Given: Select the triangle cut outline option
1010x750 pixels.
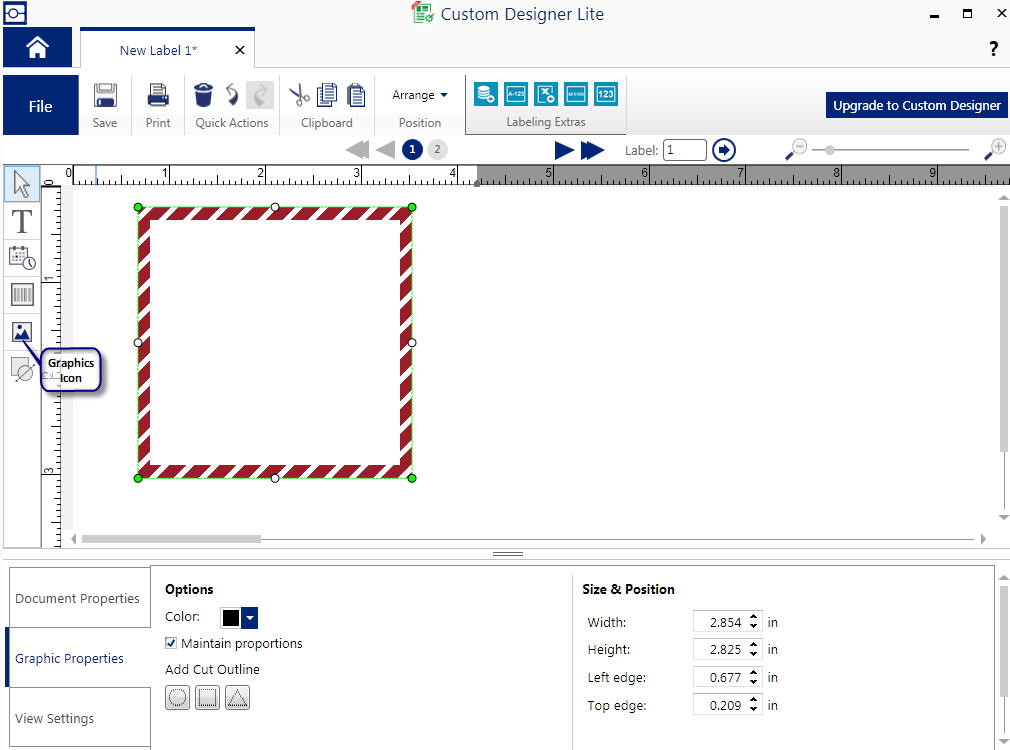Looking at the screenshot, I should (x=237, y=698).
